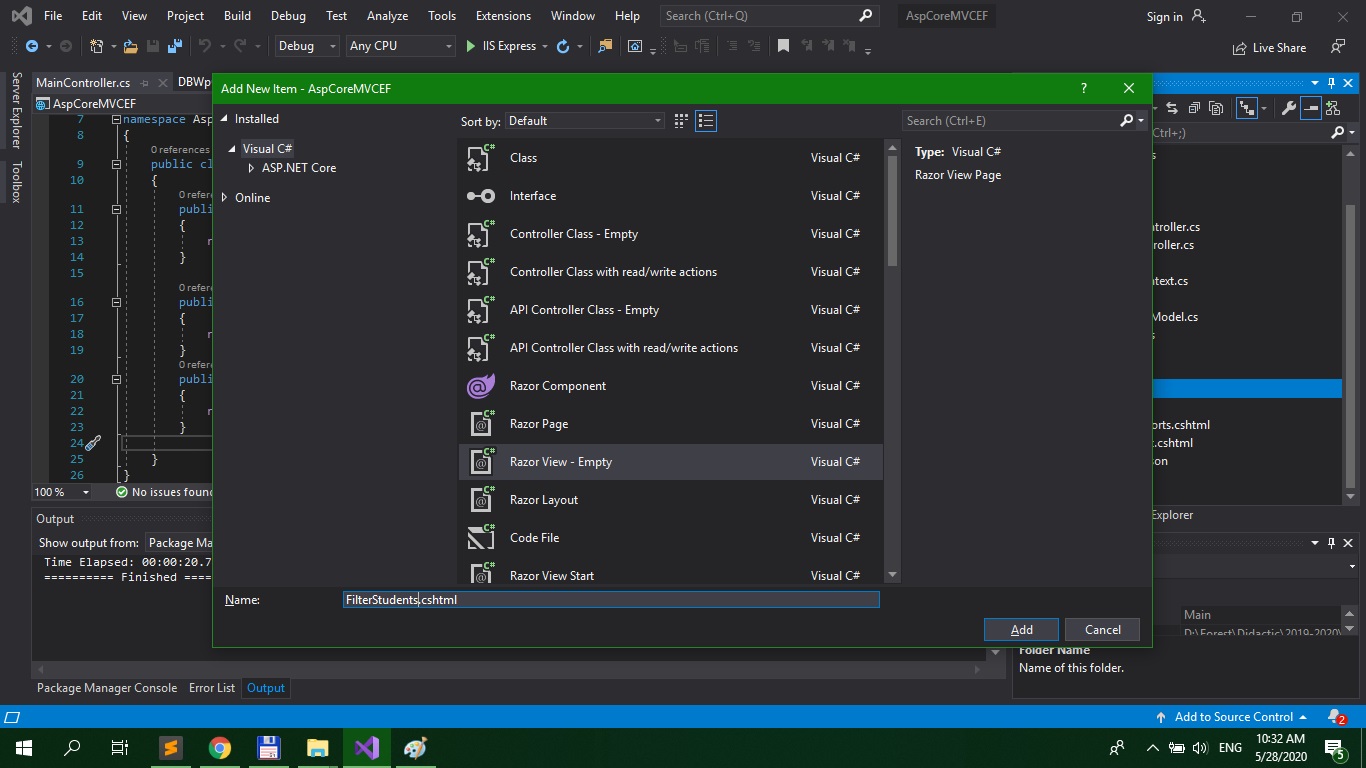
Task: Click the Add button
Action: coord(1021,630)
